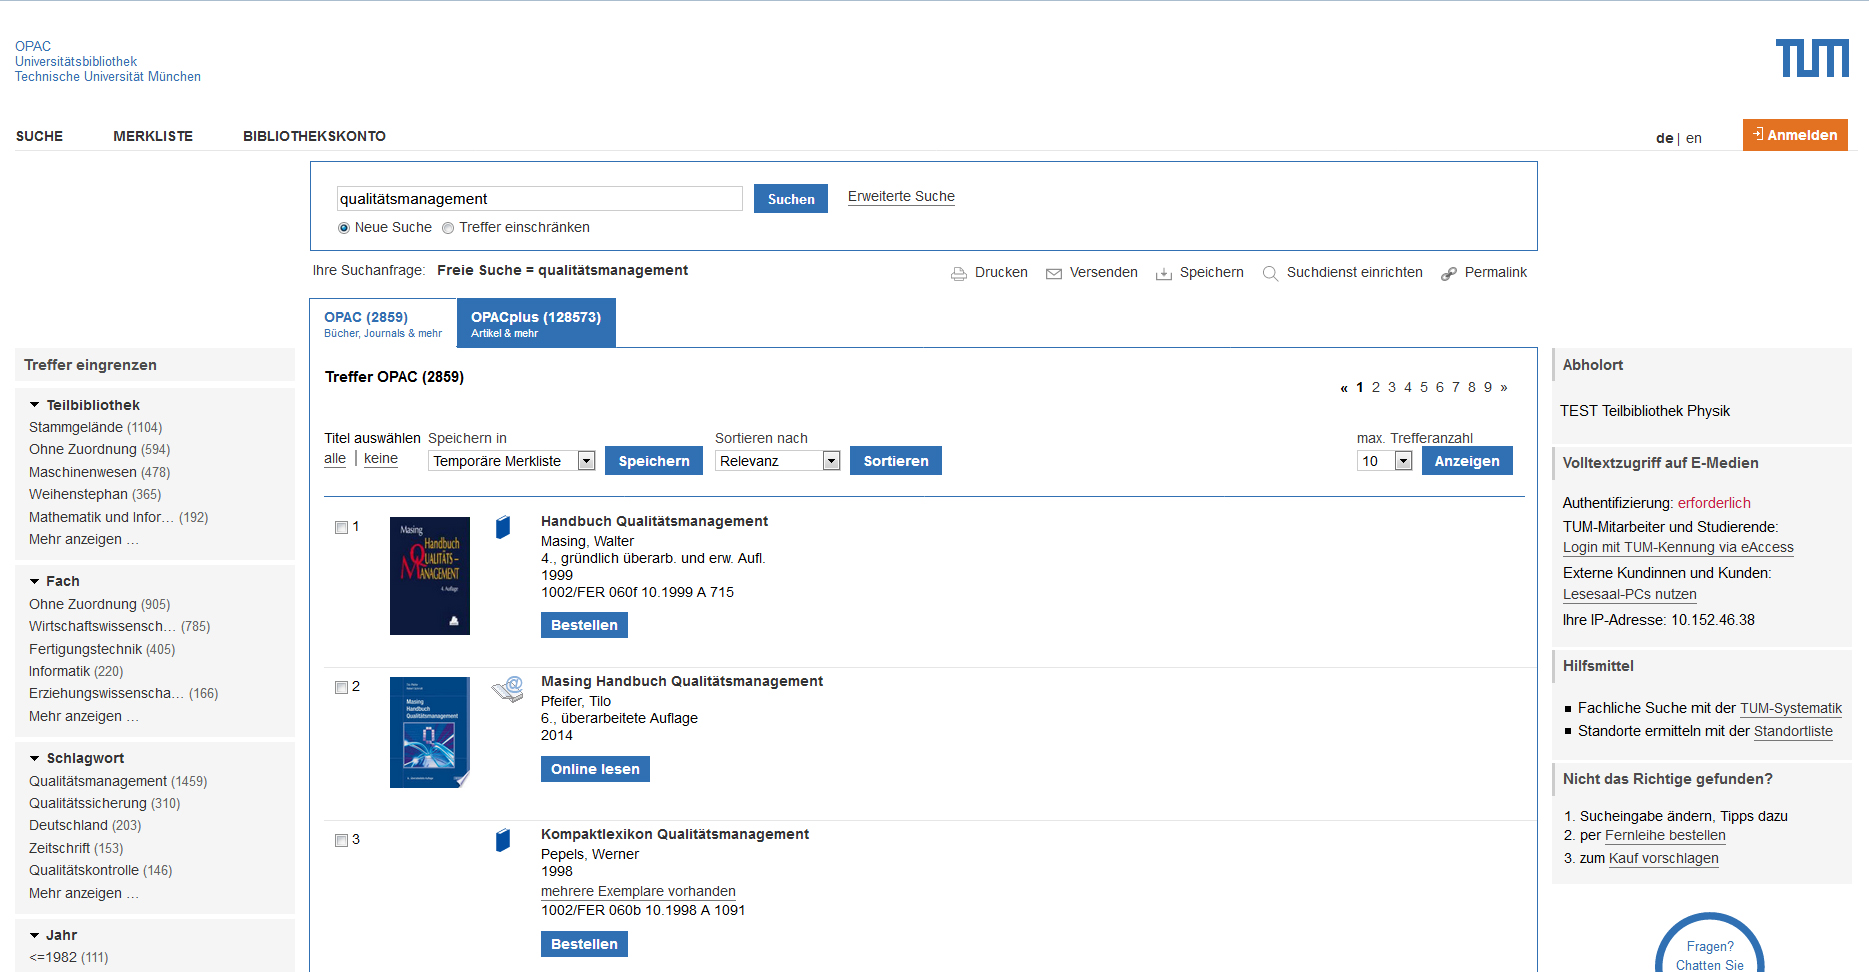Image resolution: width=1869 pixels, height=972 pixels.
Task: Deselect titles with keine link
Action: (x=381, y=458)
